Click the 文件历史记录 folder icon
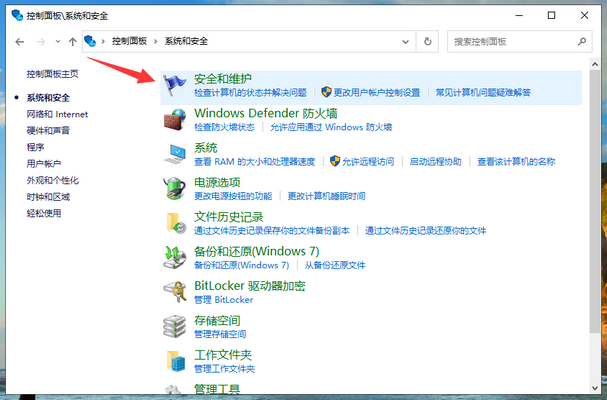Screen dimensions: 607x400 coord(175,222)
